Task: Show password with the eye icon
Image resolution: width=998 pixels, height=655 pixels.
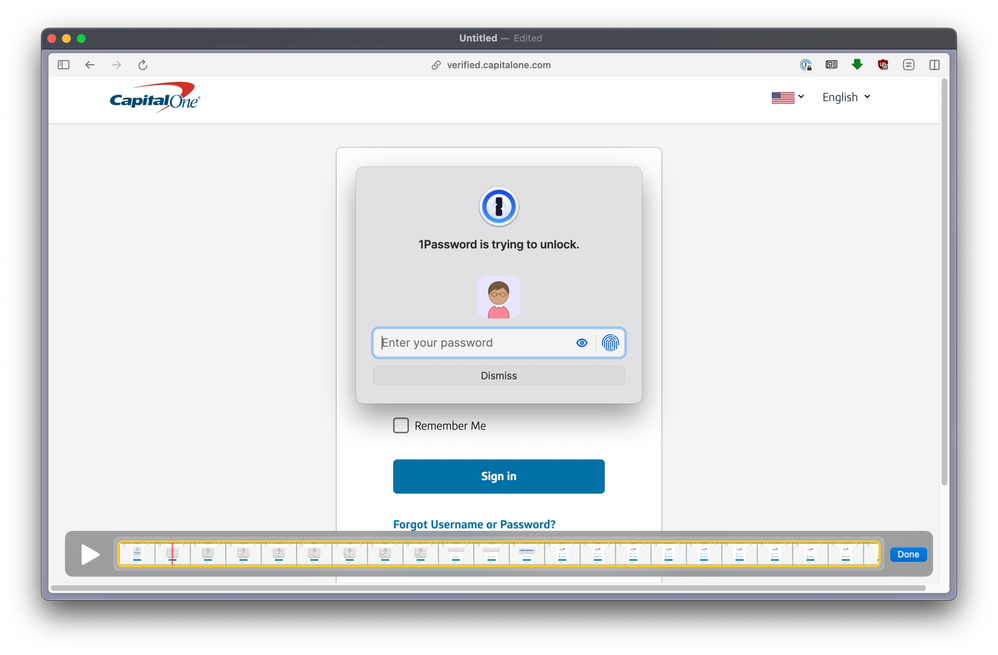Action: pos(582,343)
